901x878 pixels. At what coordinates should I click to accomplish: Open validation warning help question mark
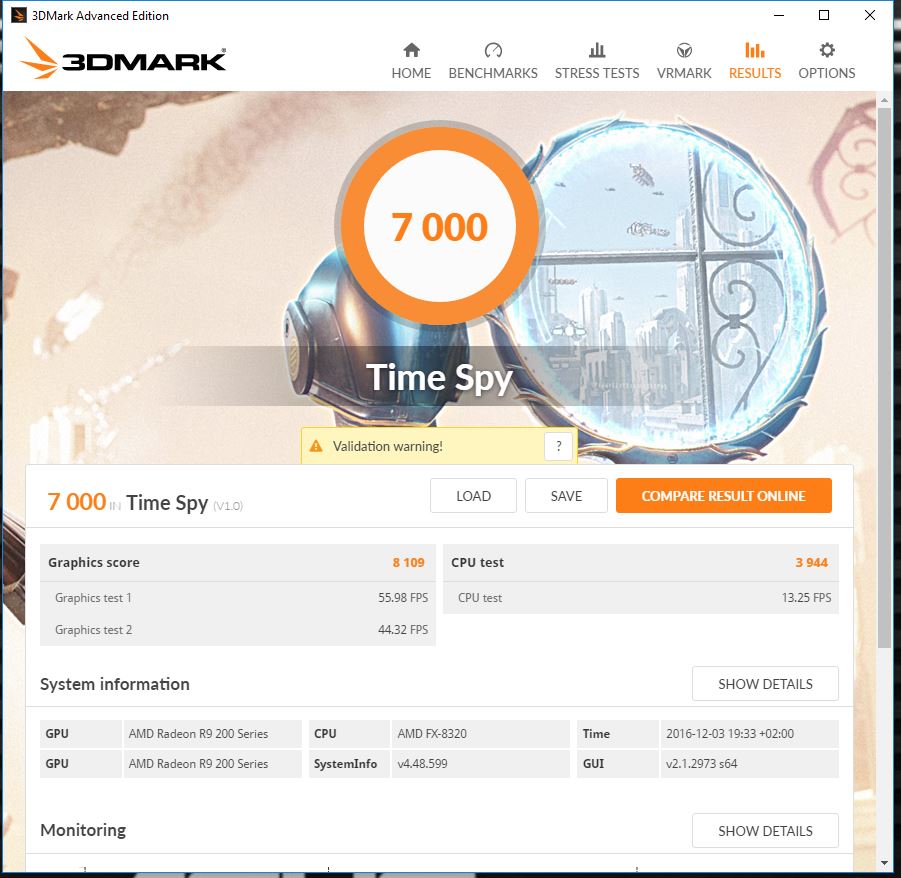point(559,446)
